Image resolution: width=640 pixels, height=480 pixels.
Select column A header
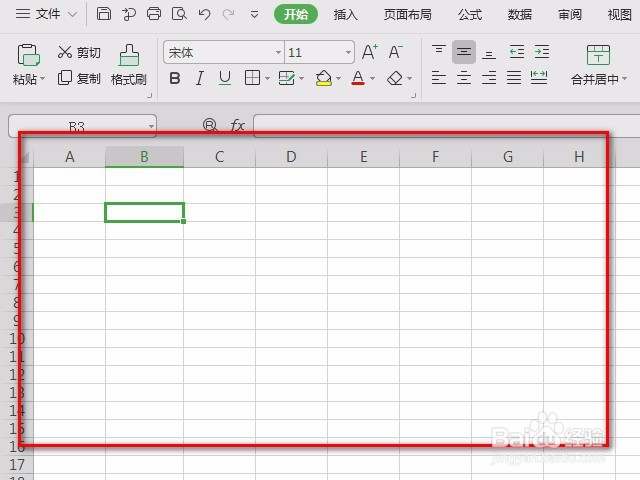[x=69, y=157]
